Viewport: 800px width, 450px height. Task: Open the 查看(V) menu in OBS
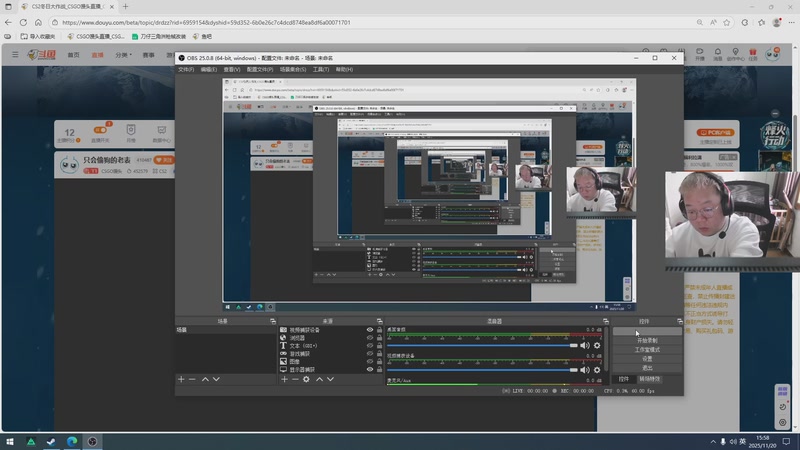(x=231, y=69)
